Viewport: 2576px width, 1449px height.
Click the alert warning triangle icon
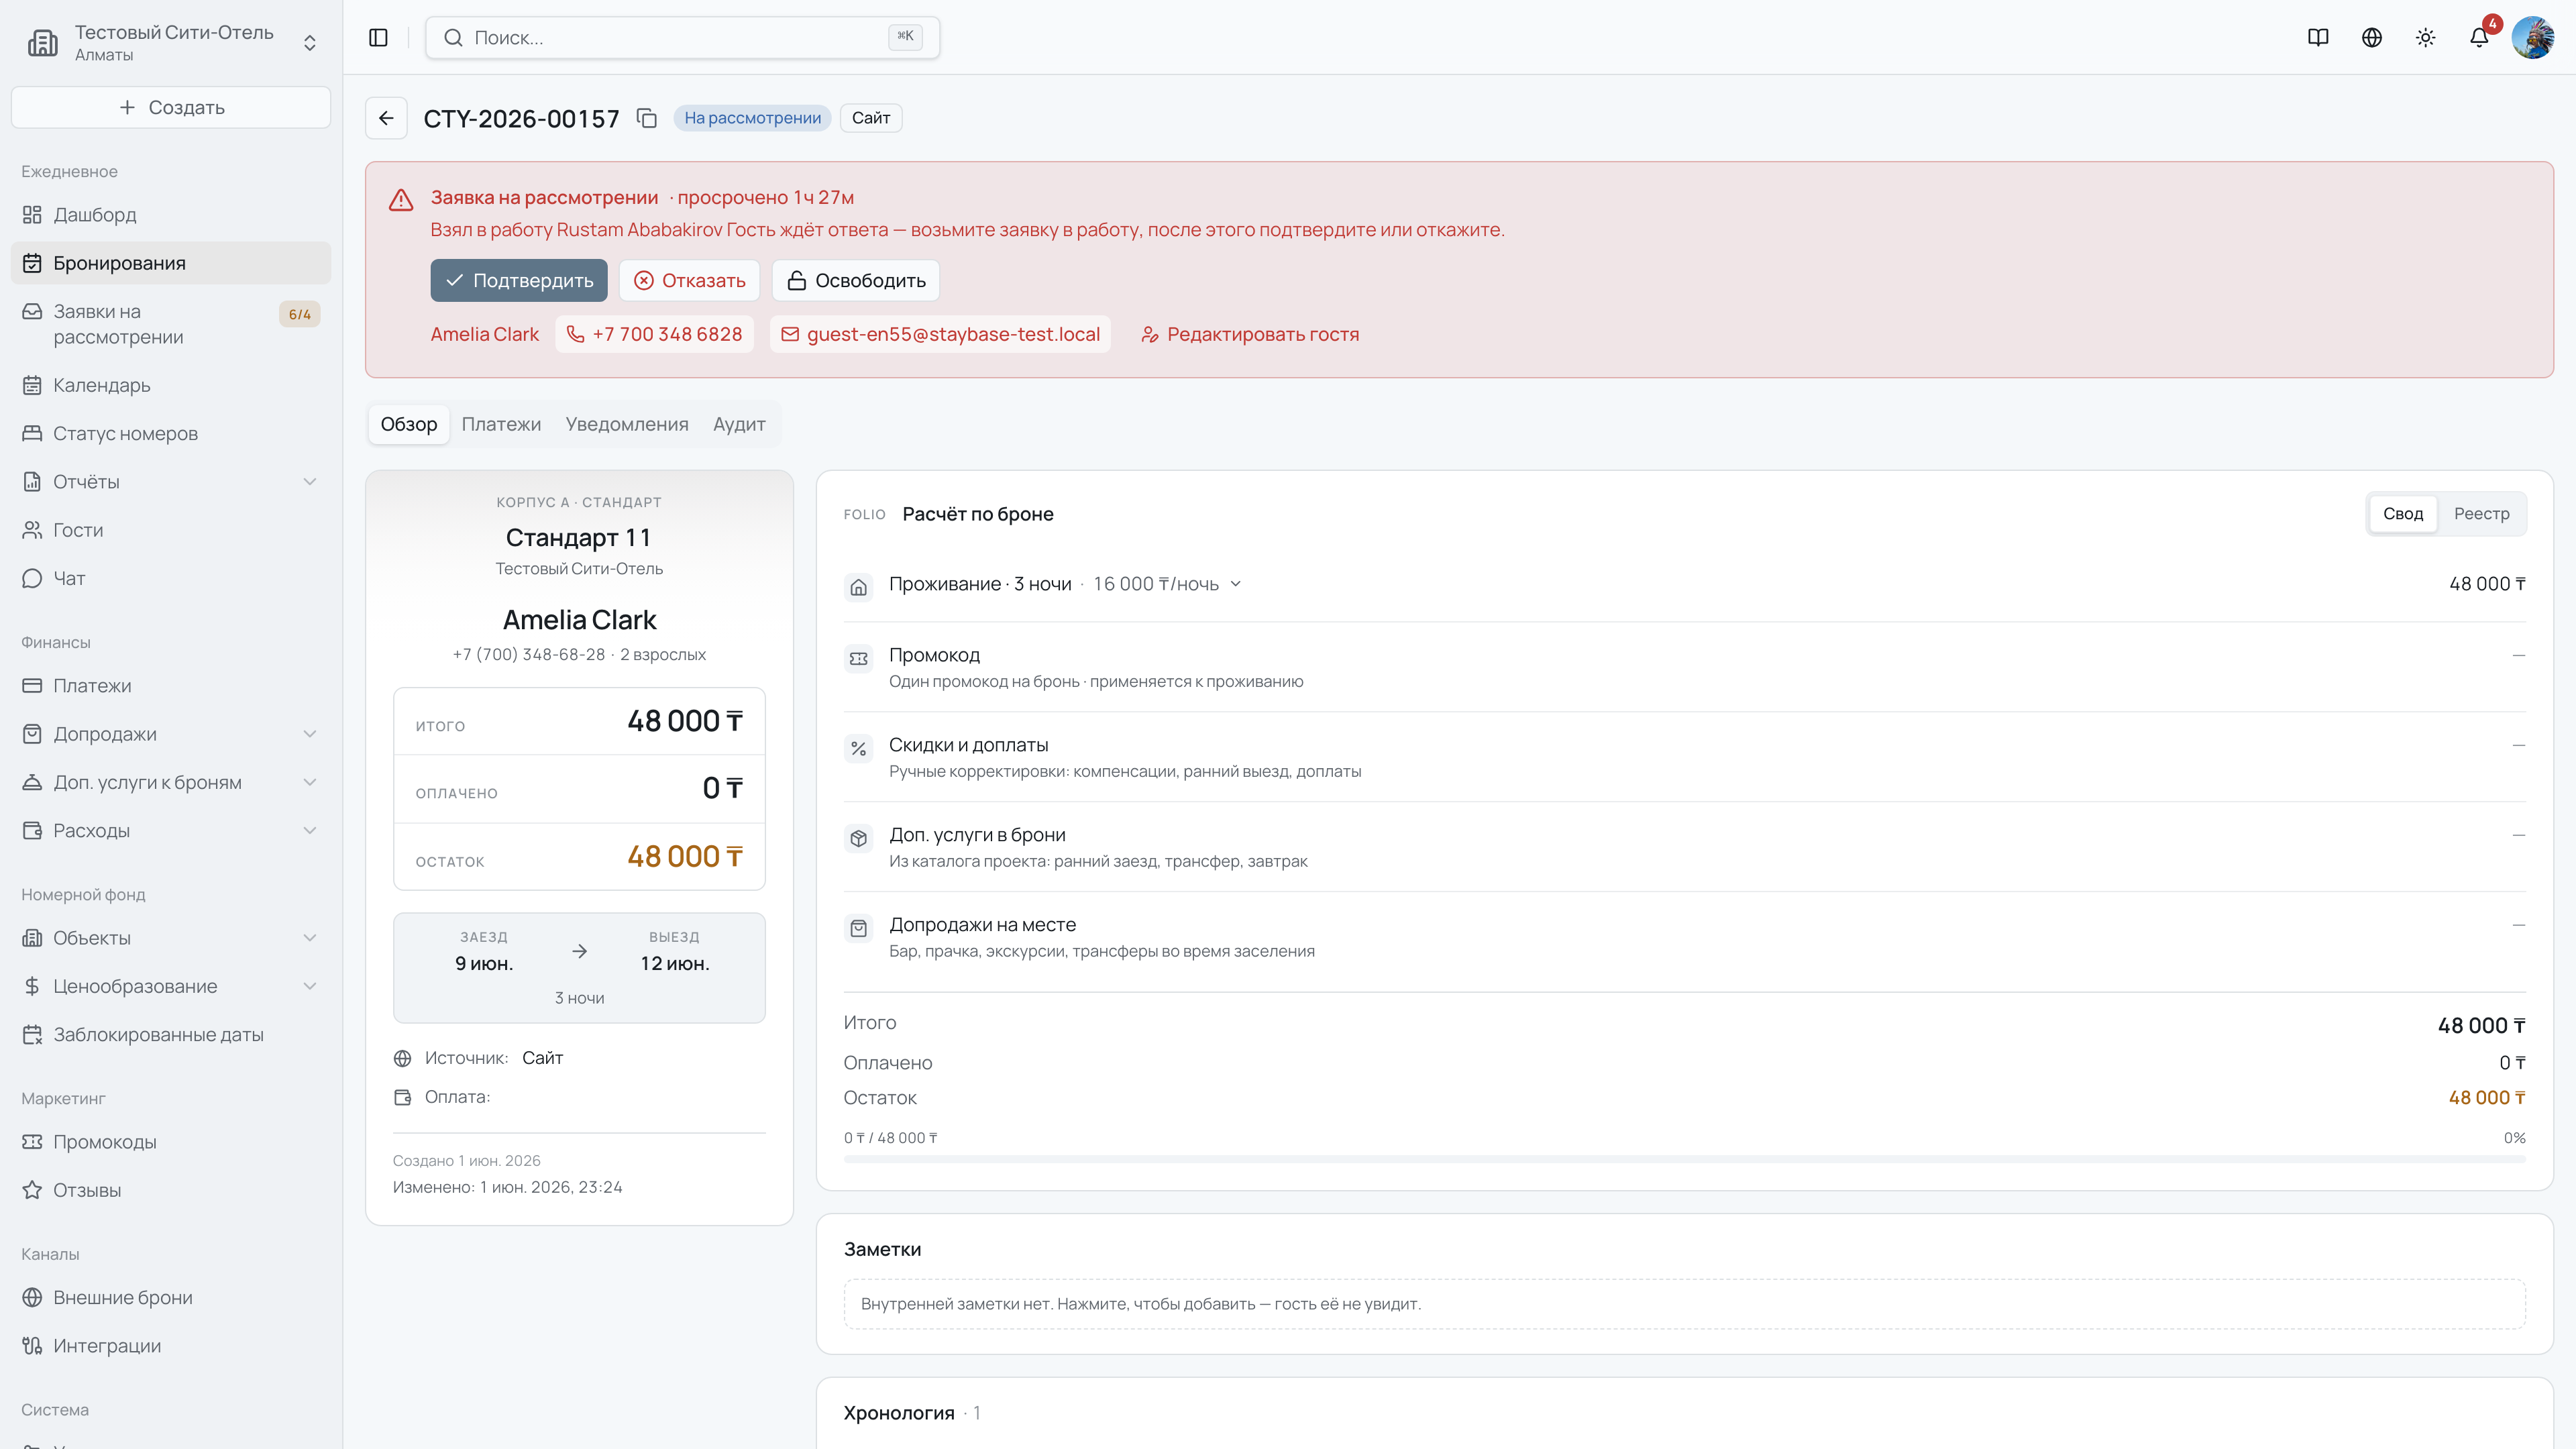[x=401, y=199]
